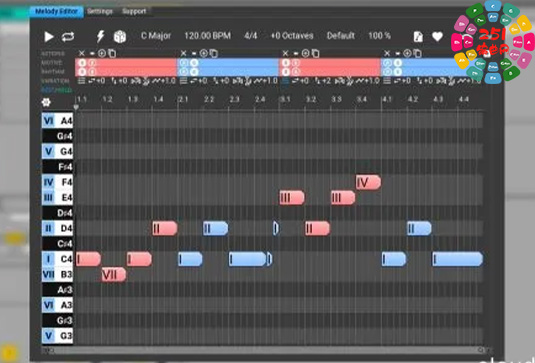Click the dice randomize icon
Viewport: 535px width, 363px height.
pos(120,37)
